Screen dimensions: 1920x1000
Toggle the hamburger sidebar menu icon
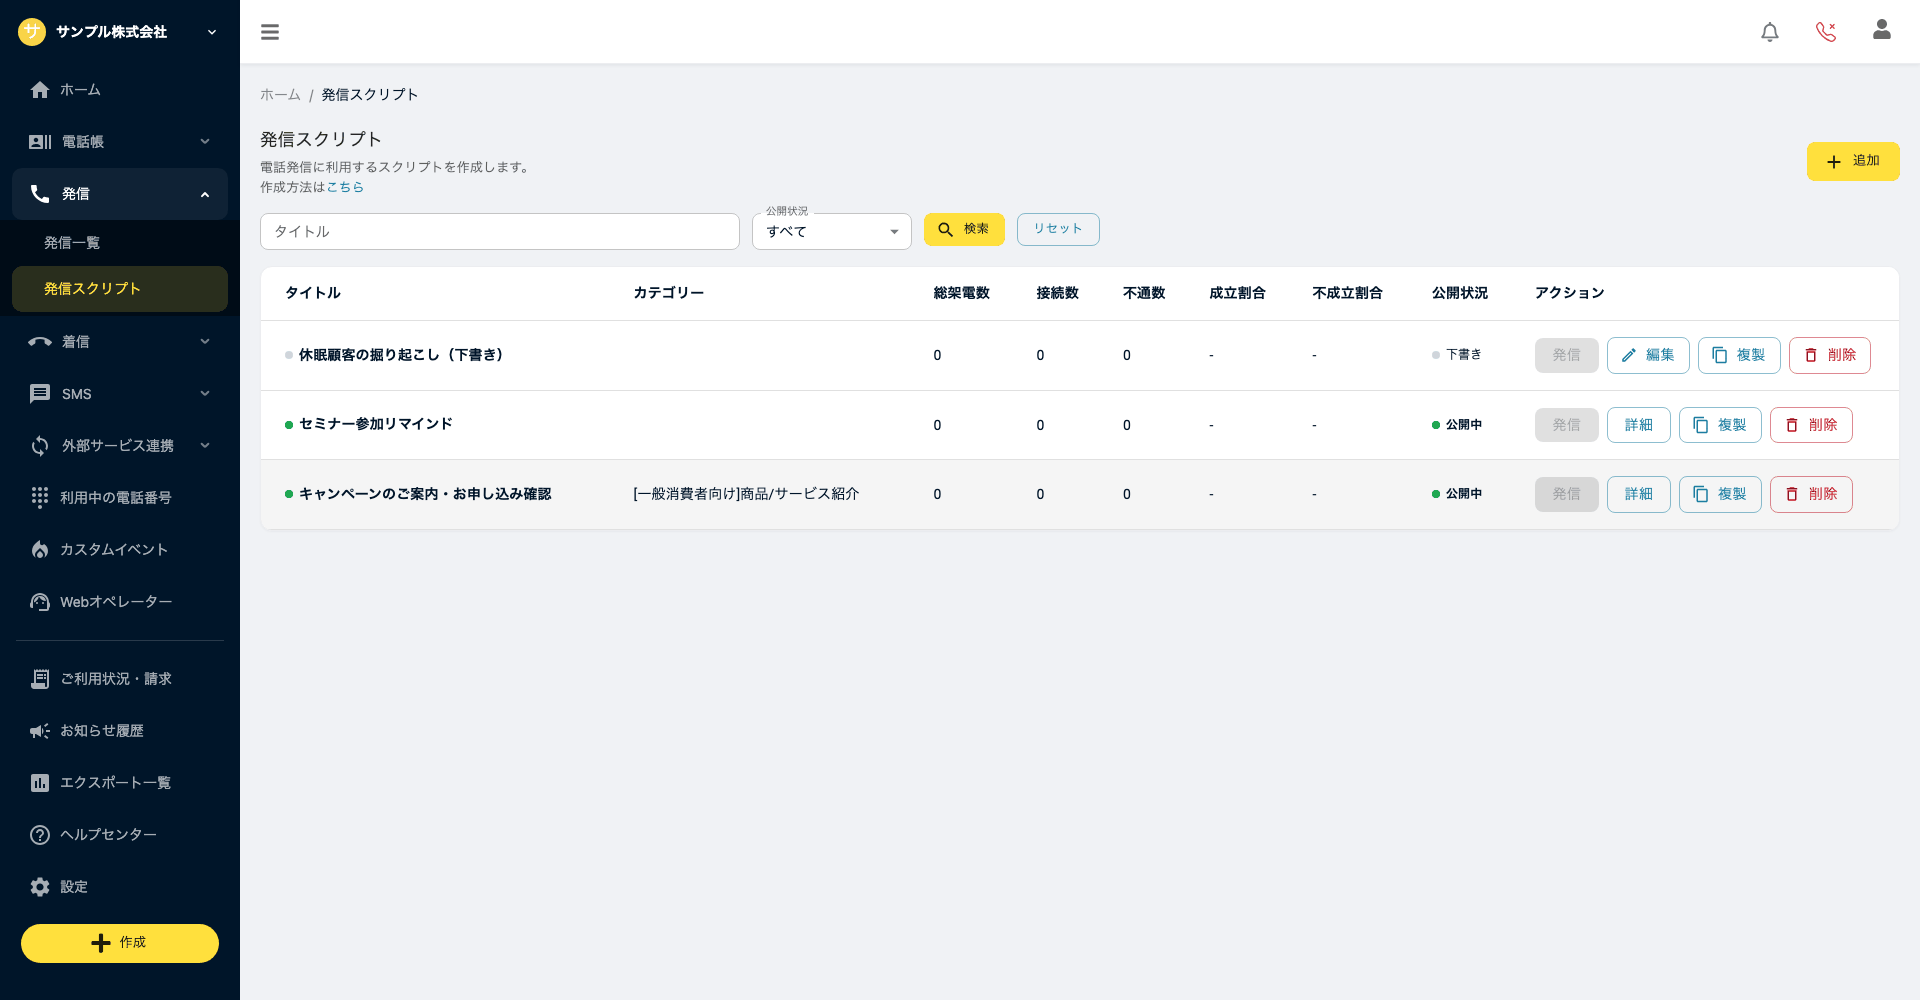(x=270, y=32)
